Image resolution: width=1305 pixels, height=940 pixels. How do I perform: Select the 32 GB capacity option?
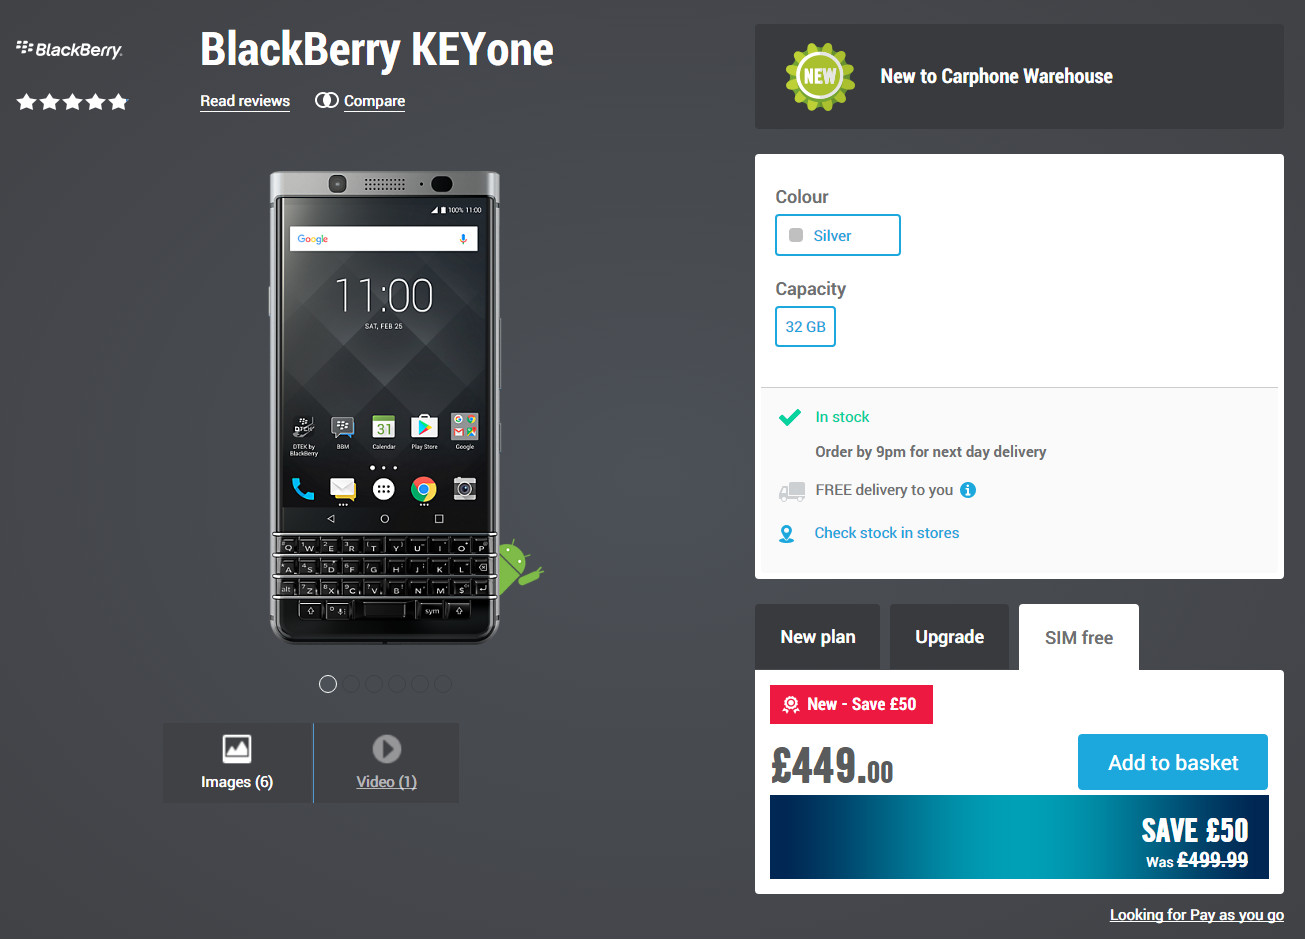pyautogui.click(x=806, y=326)
